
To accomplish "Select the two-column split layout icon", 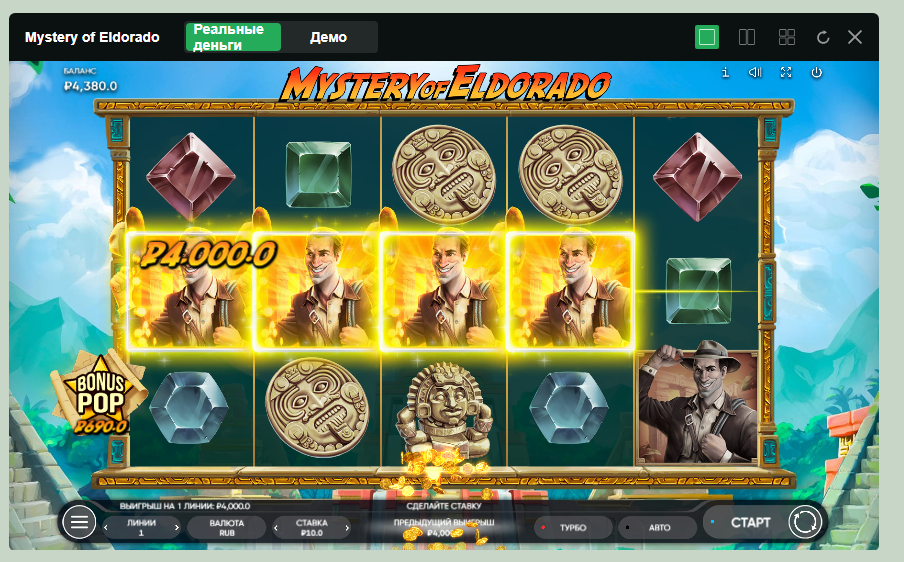I will click(747, 37).
